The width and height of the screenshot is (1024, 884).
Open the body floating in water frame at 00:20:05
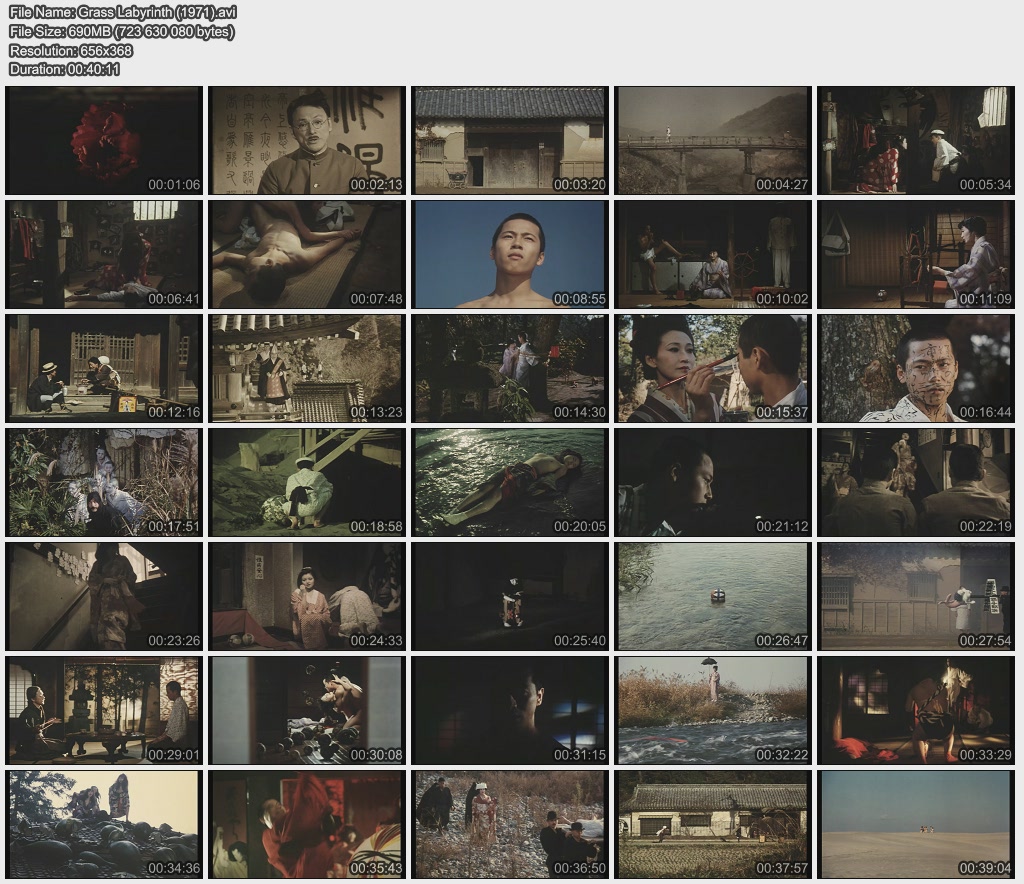click(510, 482)
